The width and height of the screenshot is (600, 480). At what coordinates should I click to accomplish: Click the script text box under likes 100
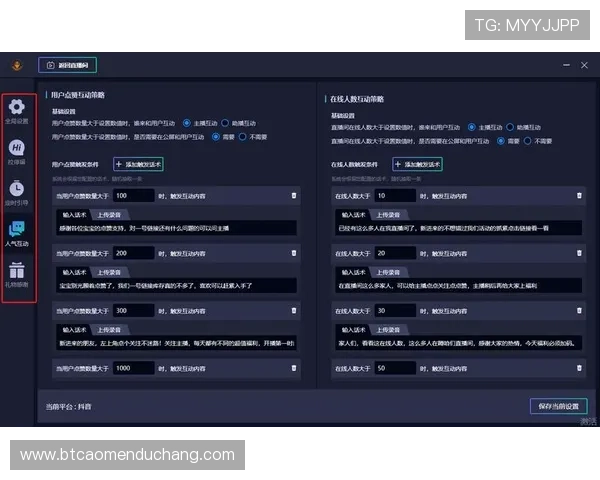point(176,228)
